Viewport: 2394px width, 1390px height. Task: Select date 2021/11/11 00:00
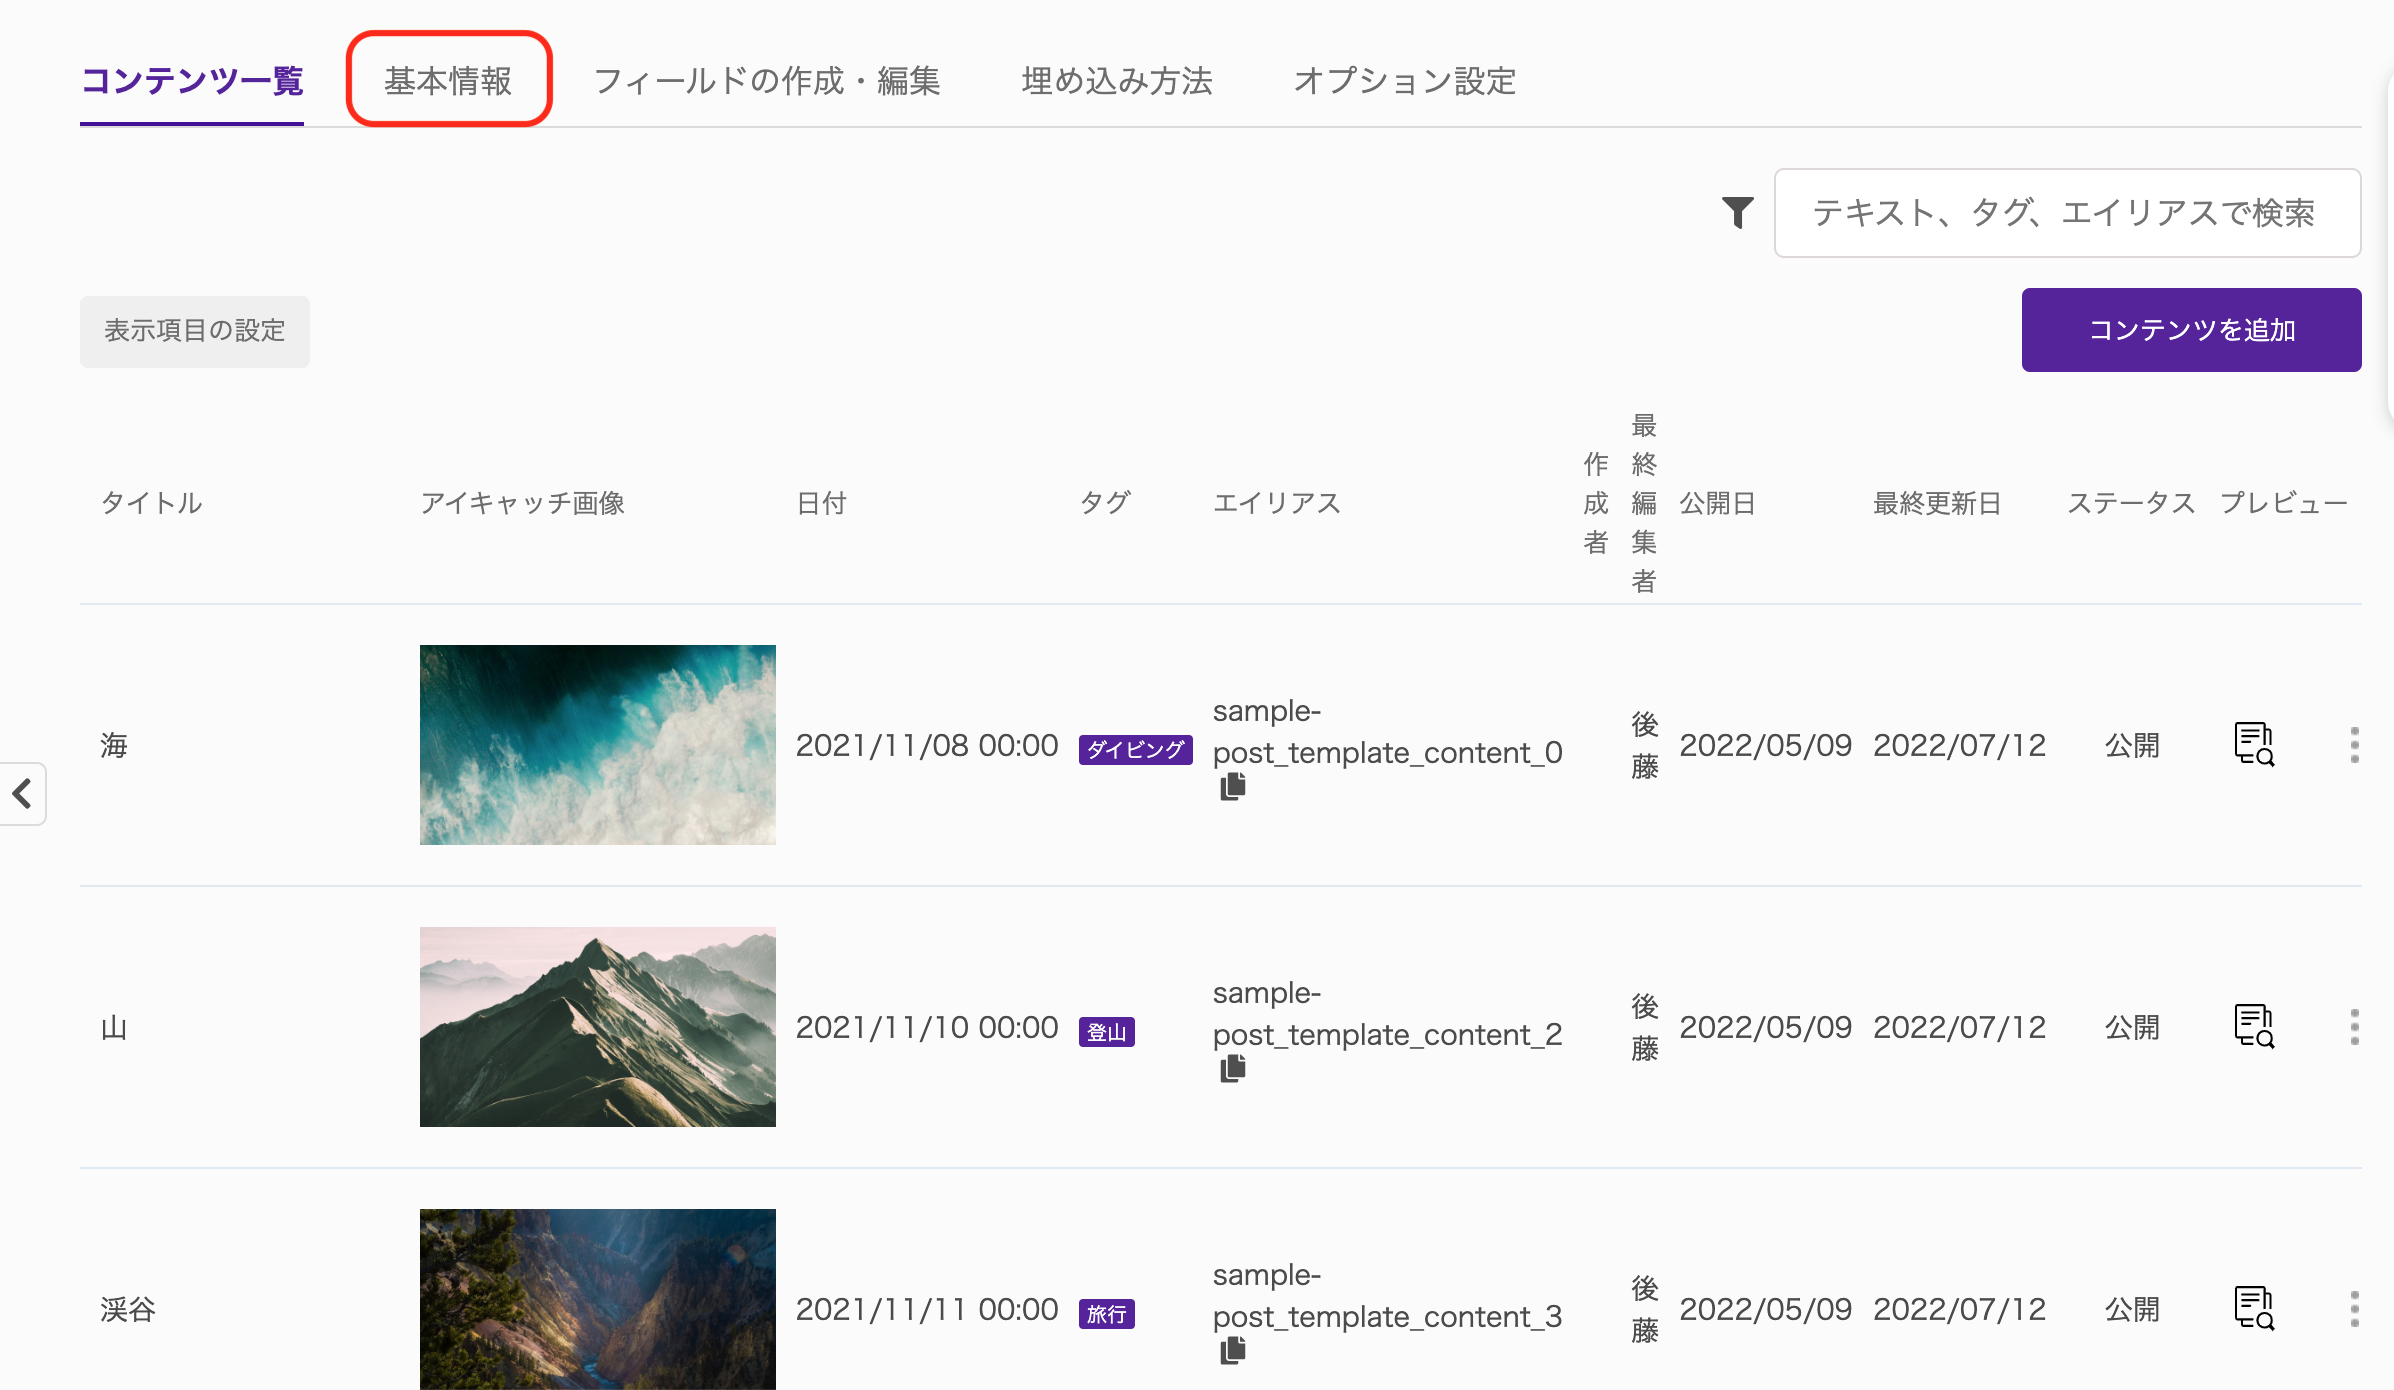tap(927, 1309)
